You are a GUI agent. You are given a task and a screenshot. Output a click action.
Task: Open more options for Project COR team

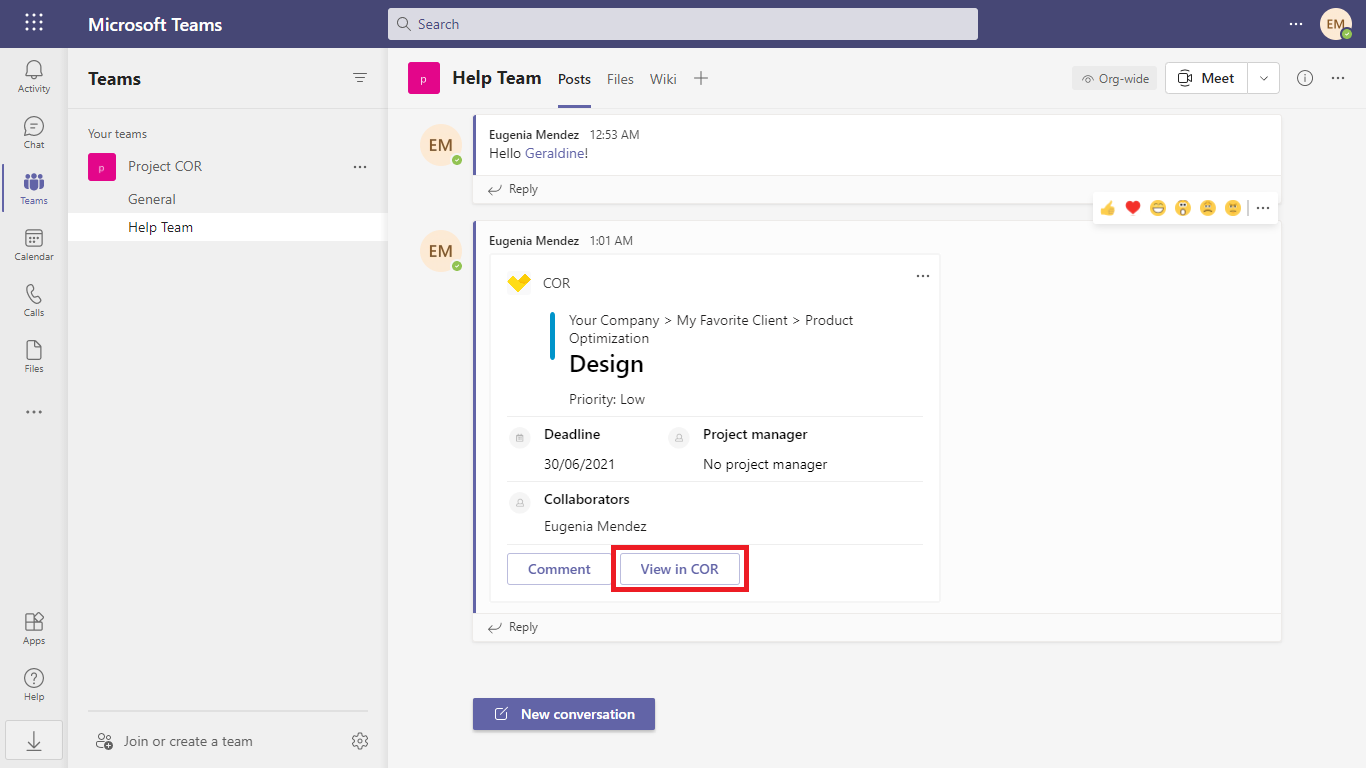click(x=360, y=167)
